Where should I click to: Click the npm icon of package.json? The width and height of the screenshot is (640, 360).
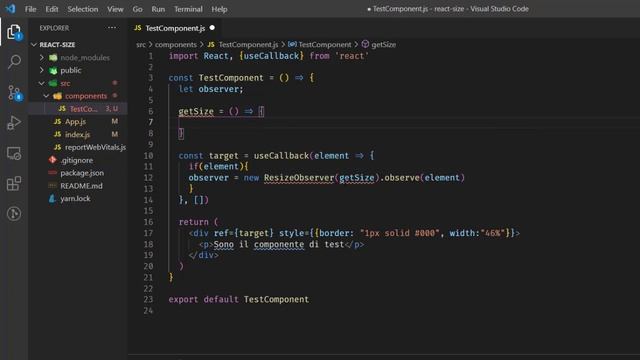click(x=52, y=173)
